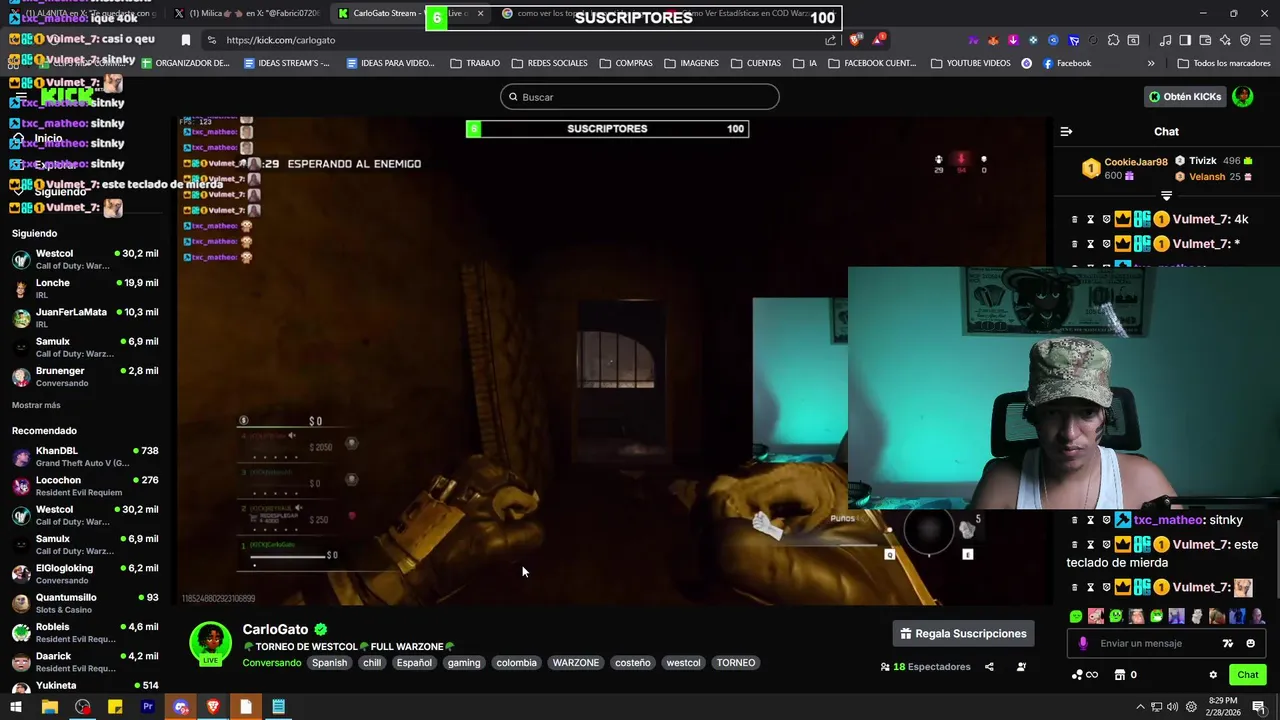Collapse the chat panel with arrow icon
Viewport: 1280px width, 720px height.
coord(1066,131)
